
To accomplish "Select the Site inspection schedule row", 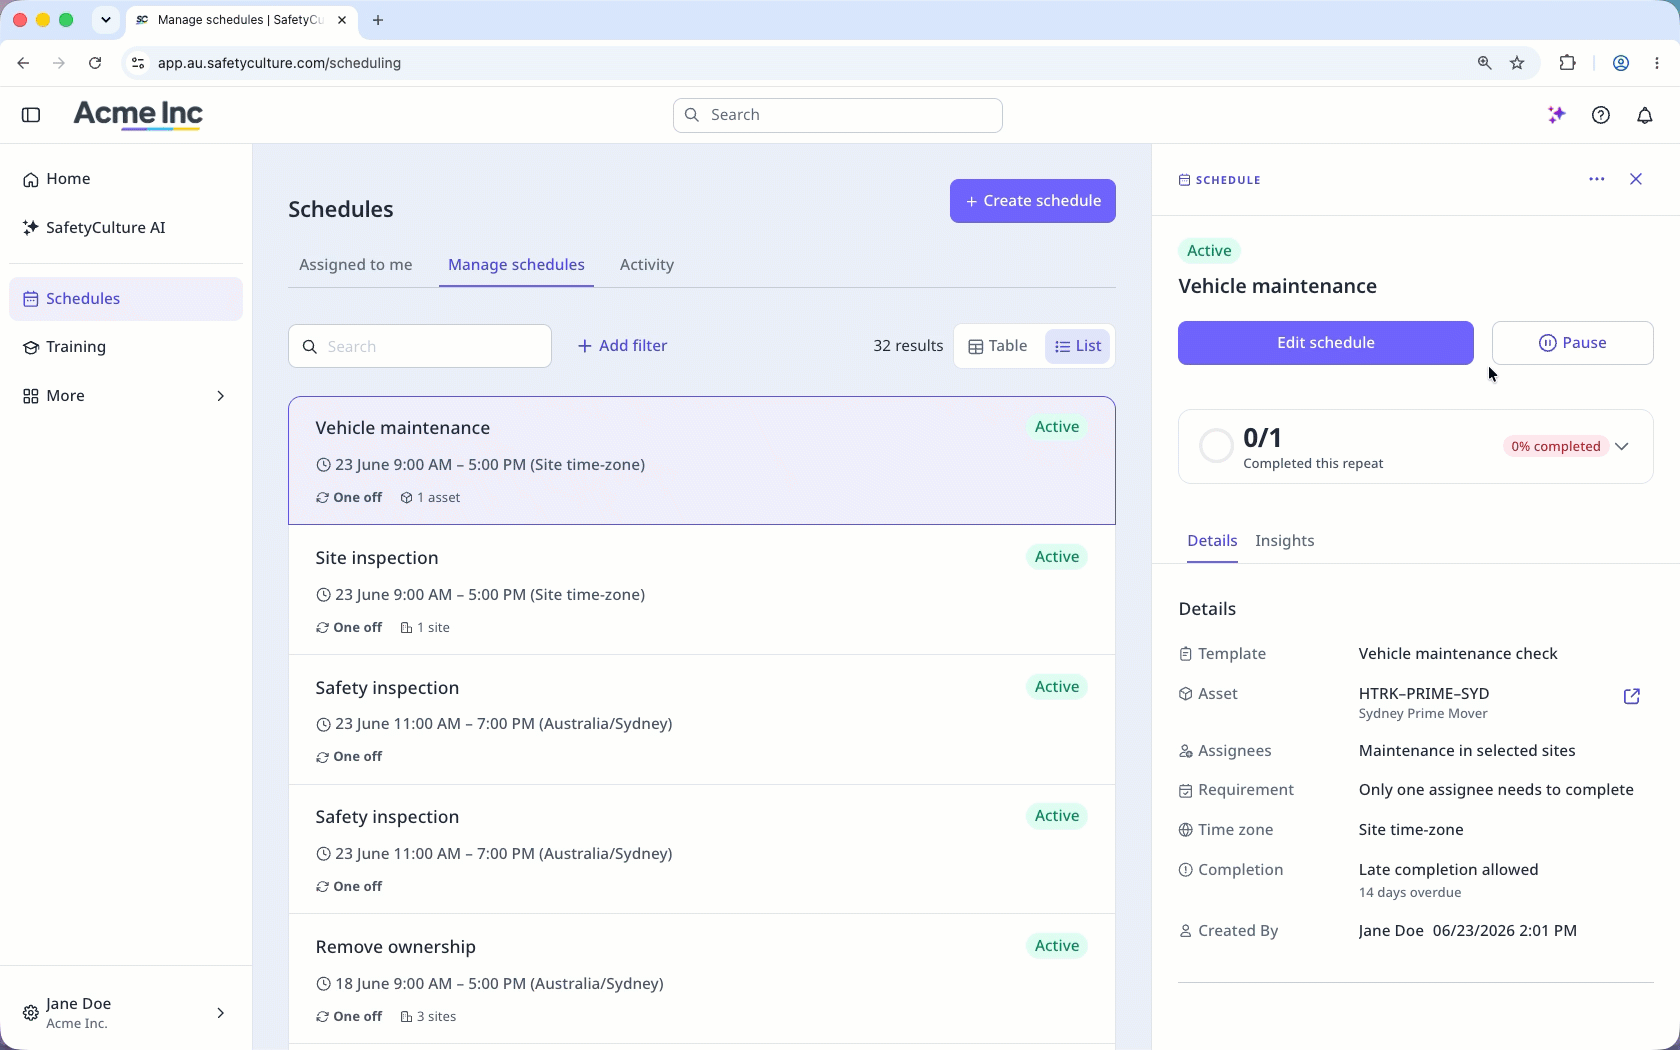I will (x=702, y=590).
